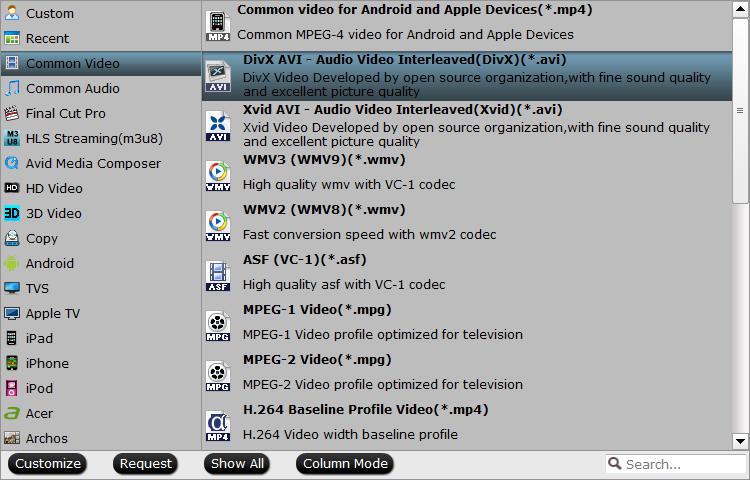
Task: Choose MPEG-1 Video(*.mpg) format title
Action: click(317, 310)
